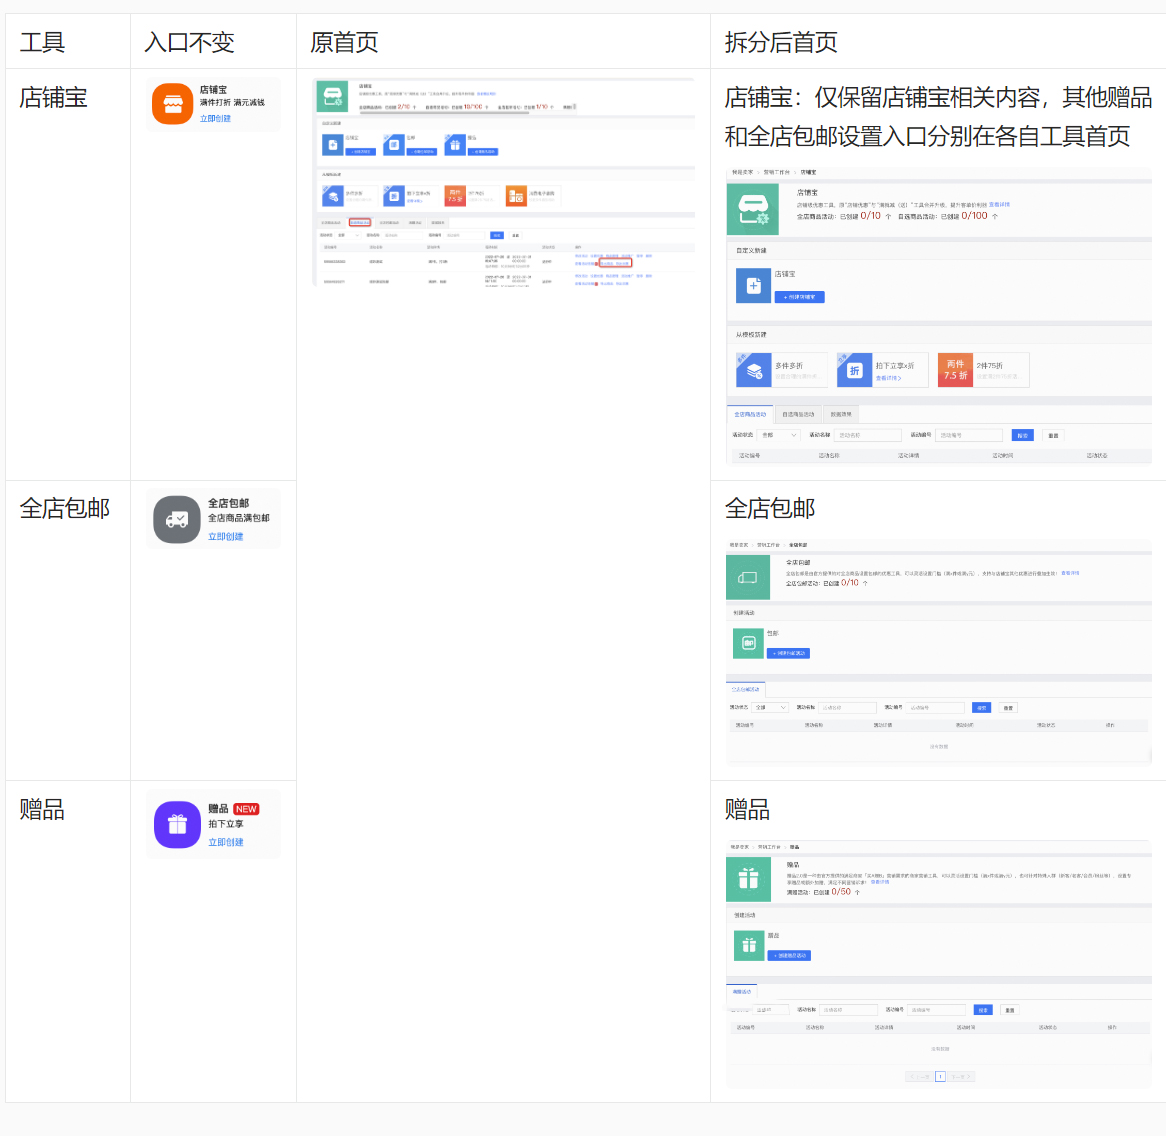The height and width of the screenshot is (1136, 1166).
Task: Click the blue plus icon under 自定义新建
Action: click(753, 285)
